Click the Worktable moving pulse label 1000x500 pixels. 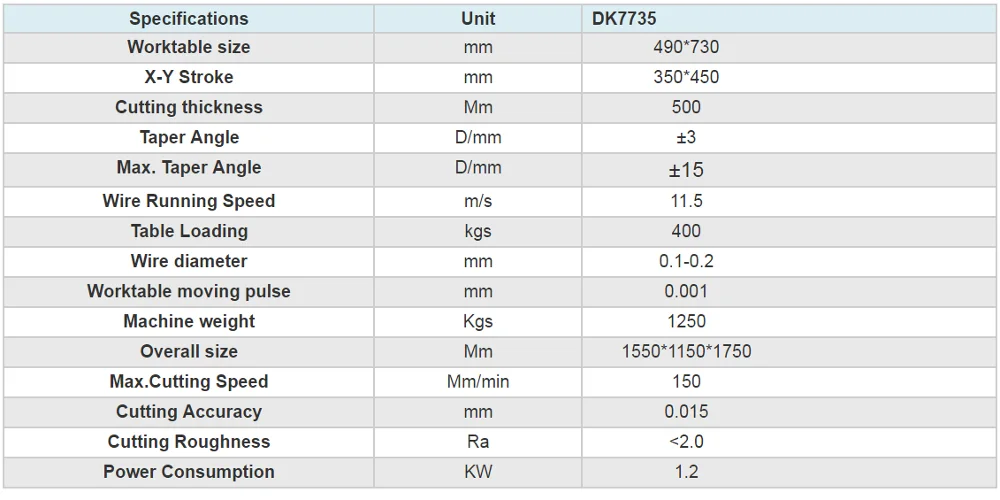pyautogui.click(x=189, y=291)
